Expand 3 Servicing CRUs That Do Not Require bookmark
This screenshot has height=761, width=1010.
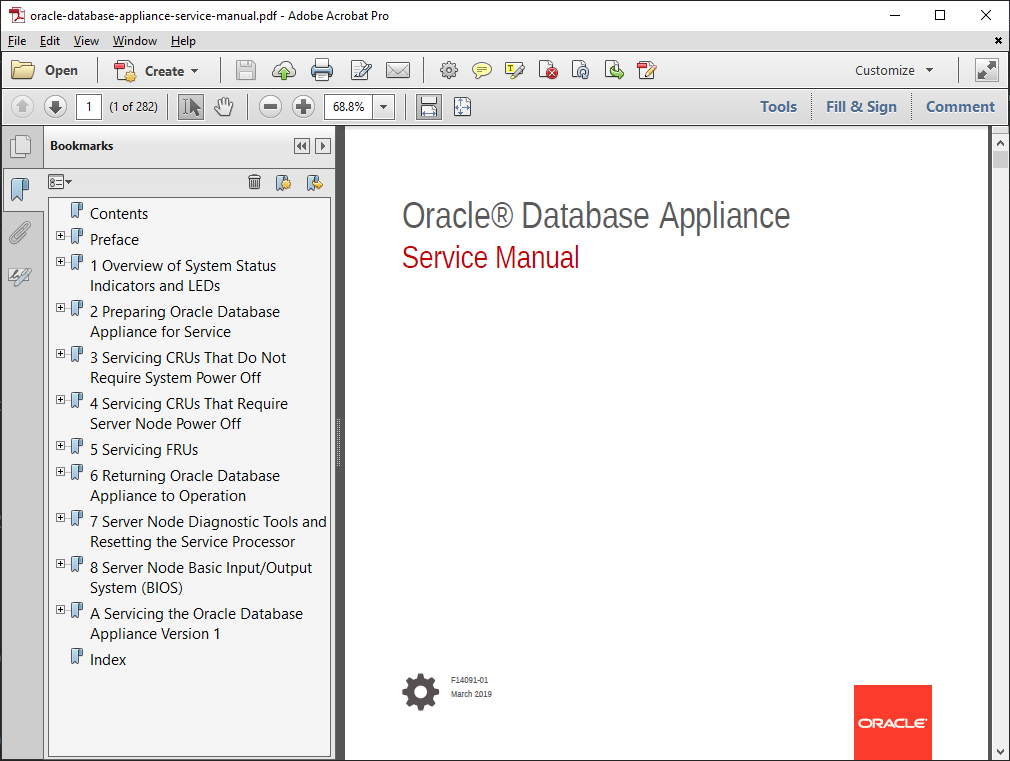(x=60, y=353)
